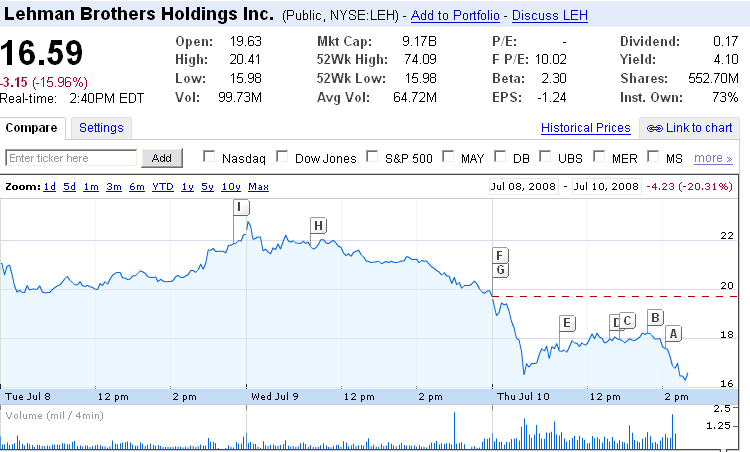The image size is (750, 452).
Task: Open news flag H on the chart
Action: pos(318,225)
